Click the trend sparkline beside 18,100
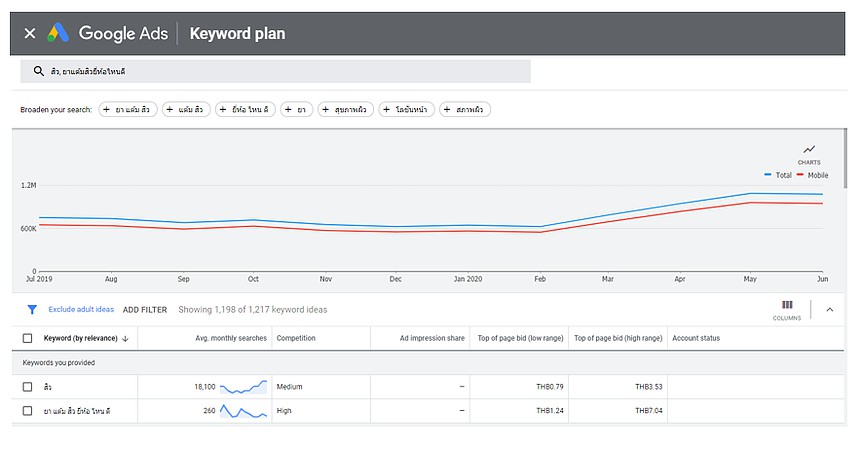The height and width of the screenshot is (451, 862). click(x=243, y=387)
